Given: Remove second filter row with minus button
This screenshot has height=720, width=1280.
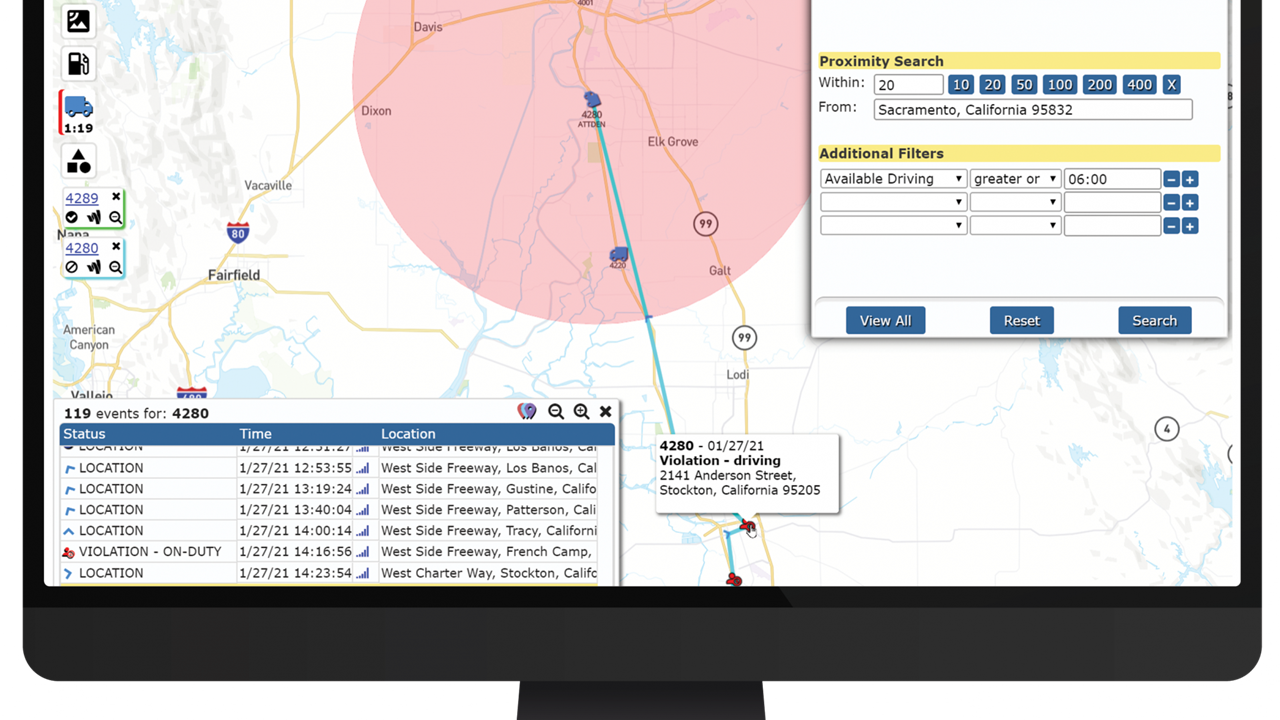Looking at the screenshot, I should click(1171, 202).
